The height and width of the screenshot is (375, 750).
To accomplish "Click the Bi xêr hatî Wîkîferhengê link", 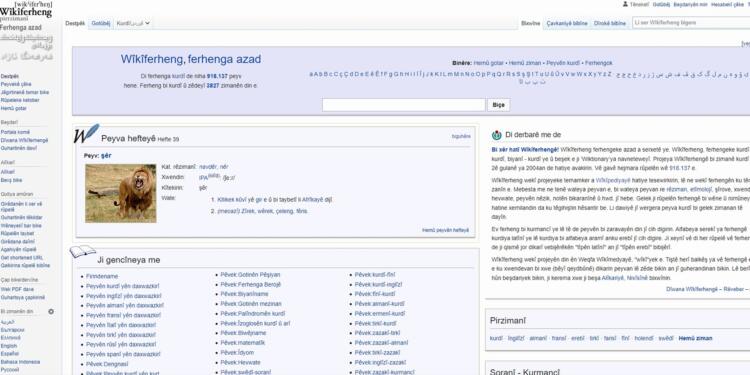I will tap(525, 149).
